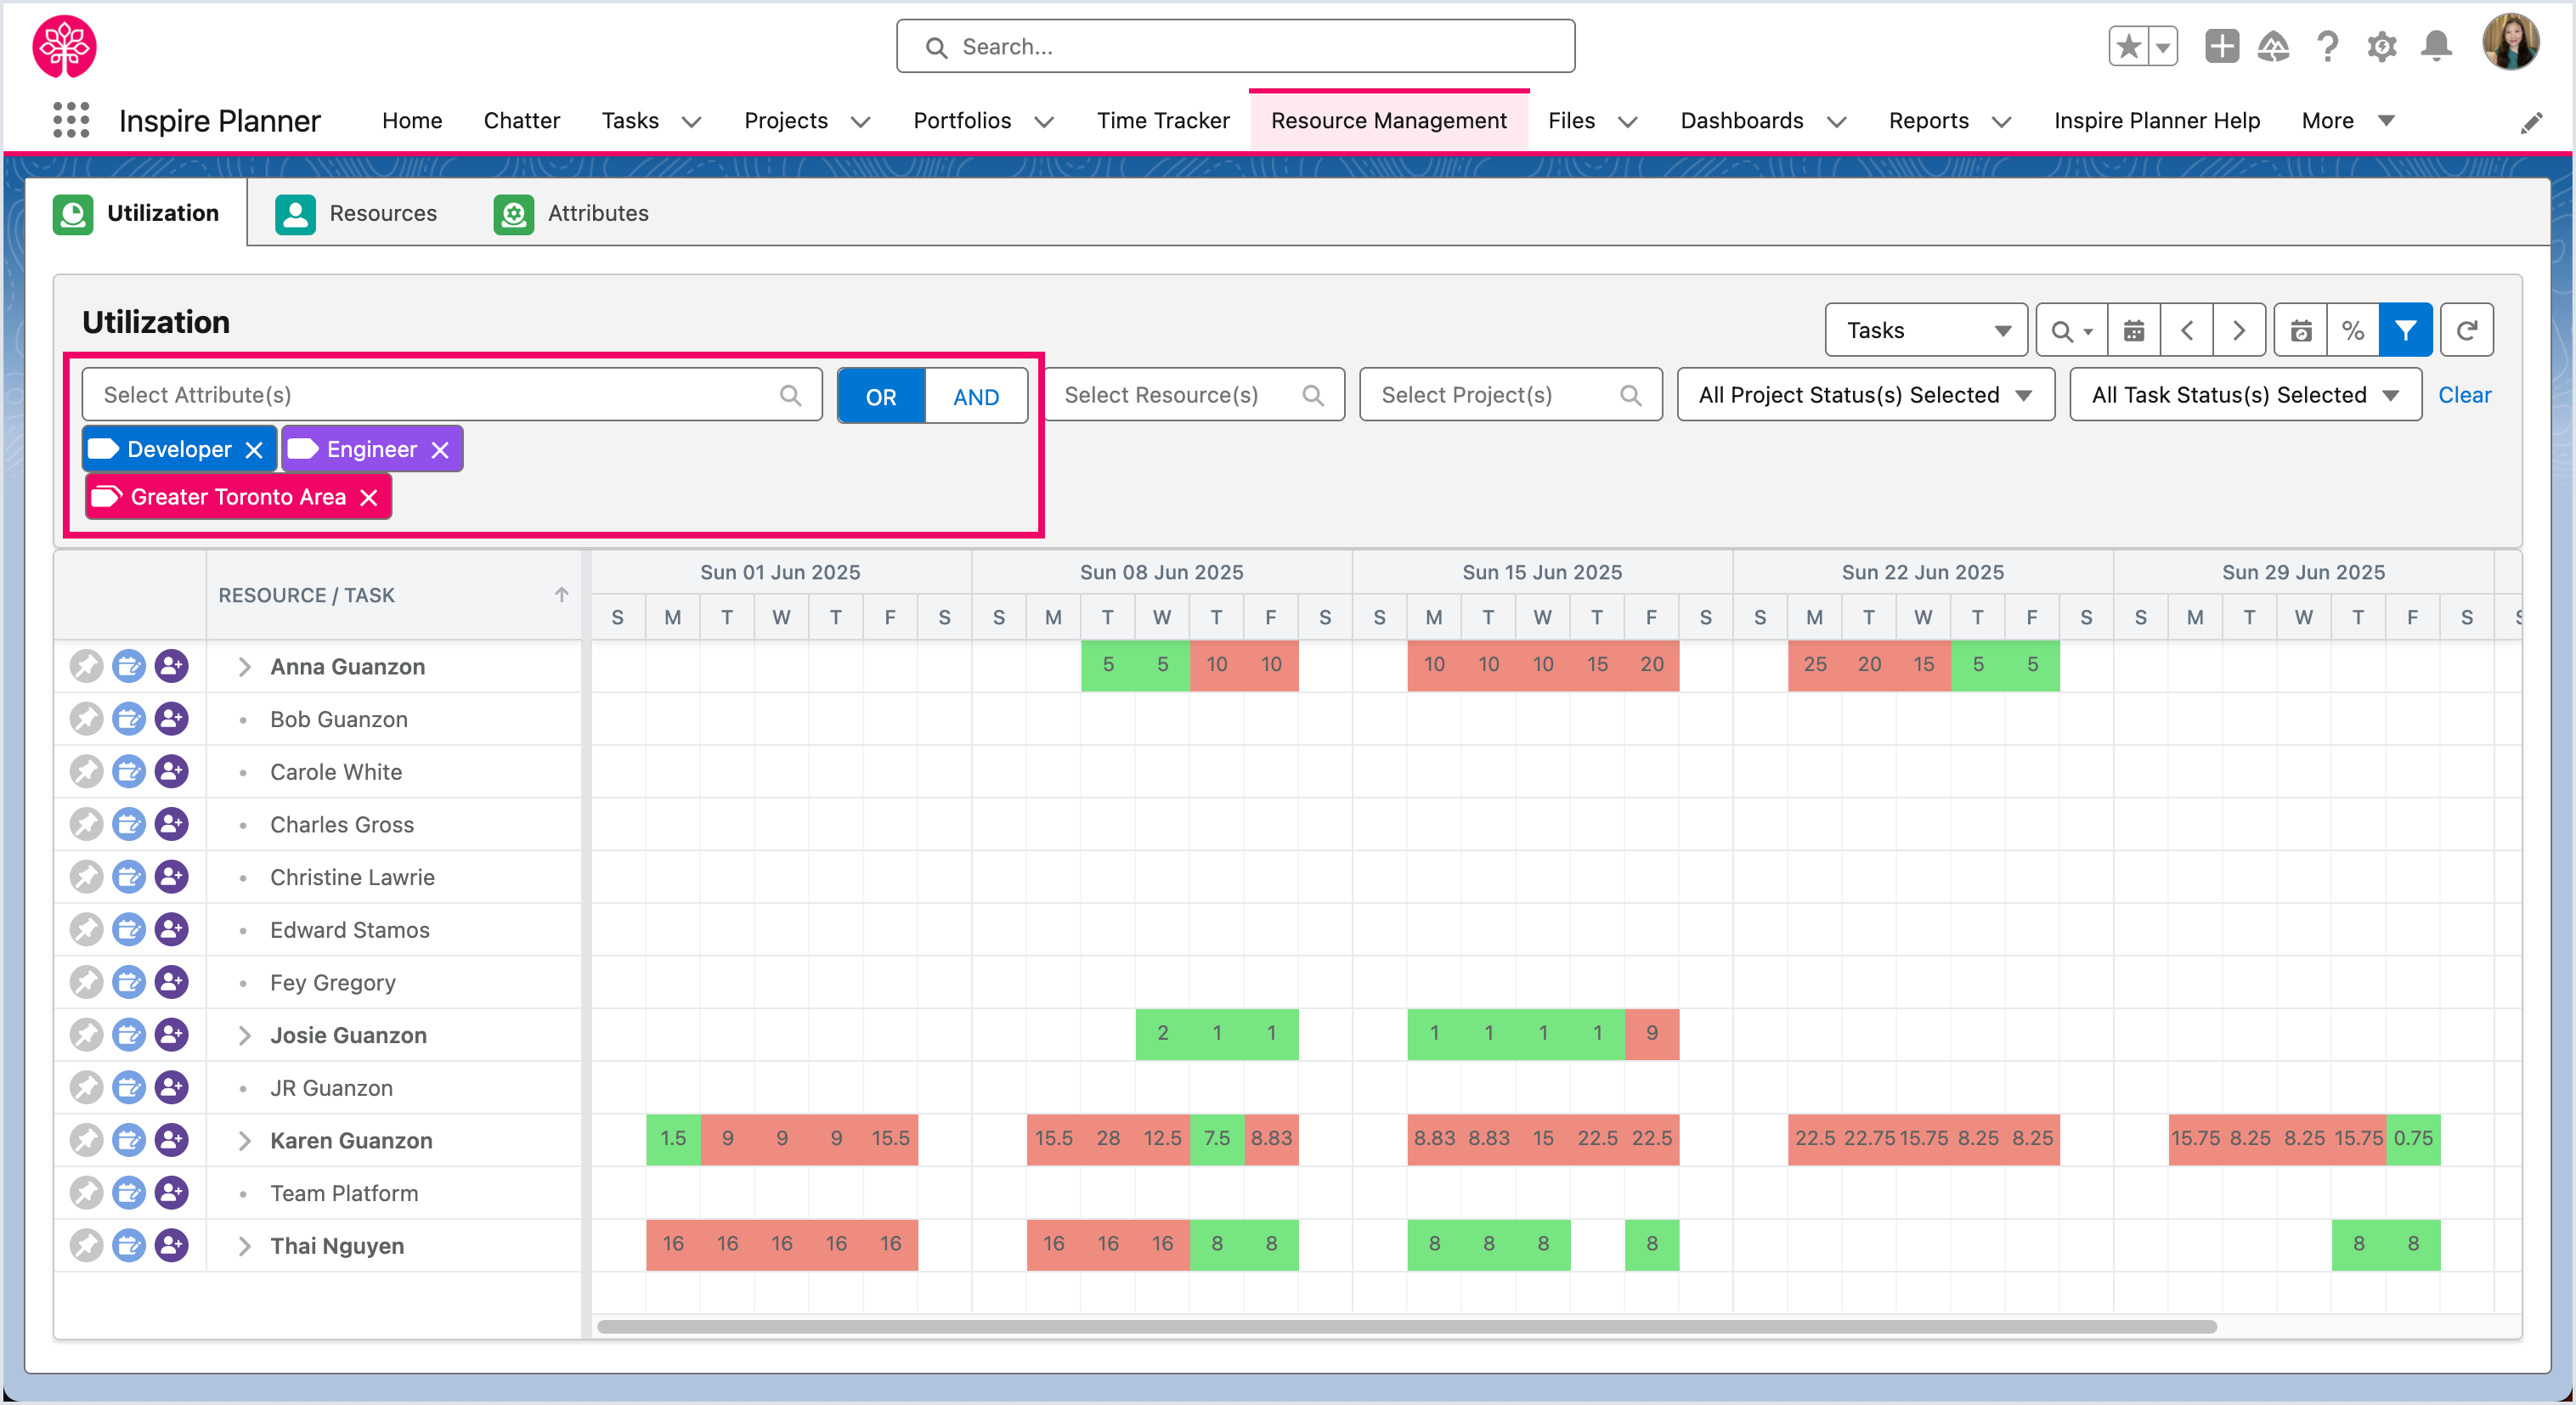The width and height of the screenshot is (2576, 1405).
Task: Open the Chatter nav item
Action: 521,121
